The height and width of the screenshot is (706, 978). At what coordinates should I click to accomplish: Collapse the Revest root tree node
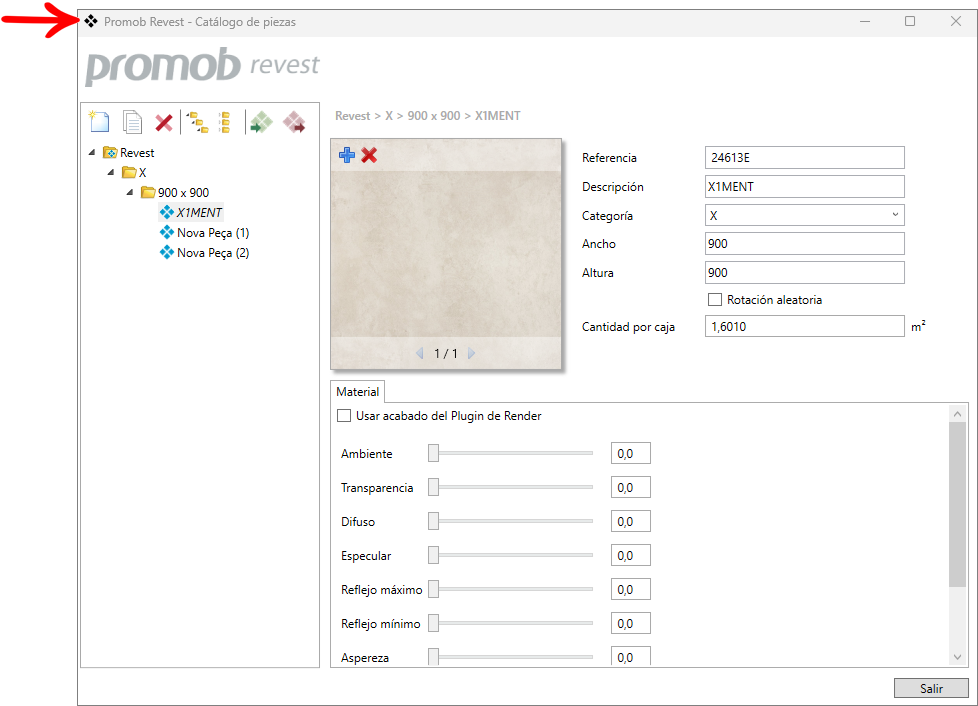(92, 153)
